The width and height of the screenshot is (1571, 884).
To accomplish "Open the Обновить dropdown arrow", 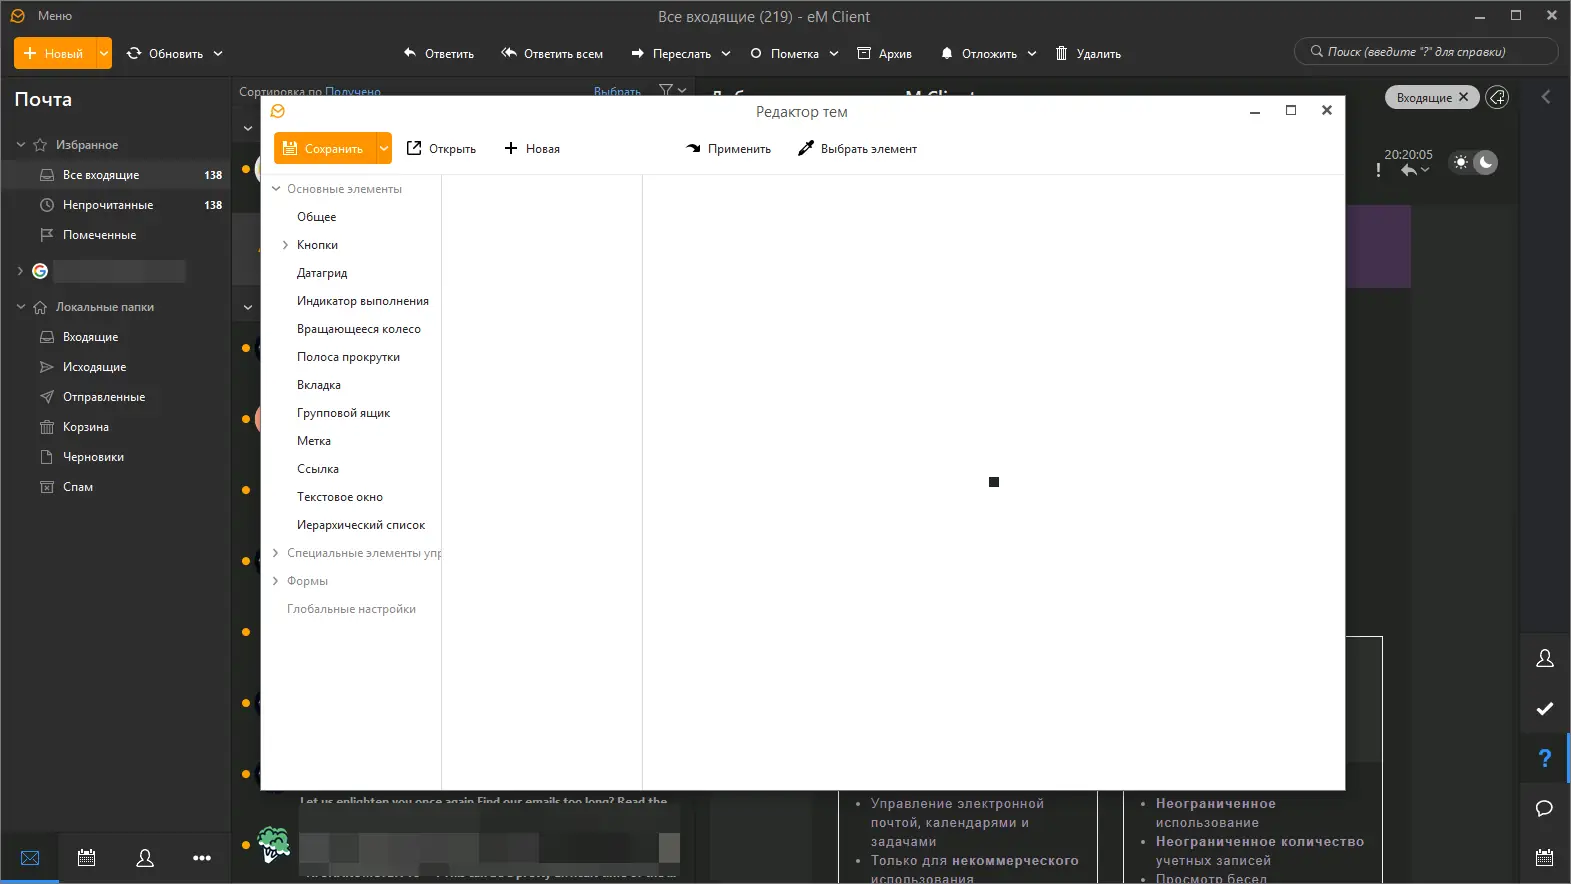I will (x=218, y=54).
